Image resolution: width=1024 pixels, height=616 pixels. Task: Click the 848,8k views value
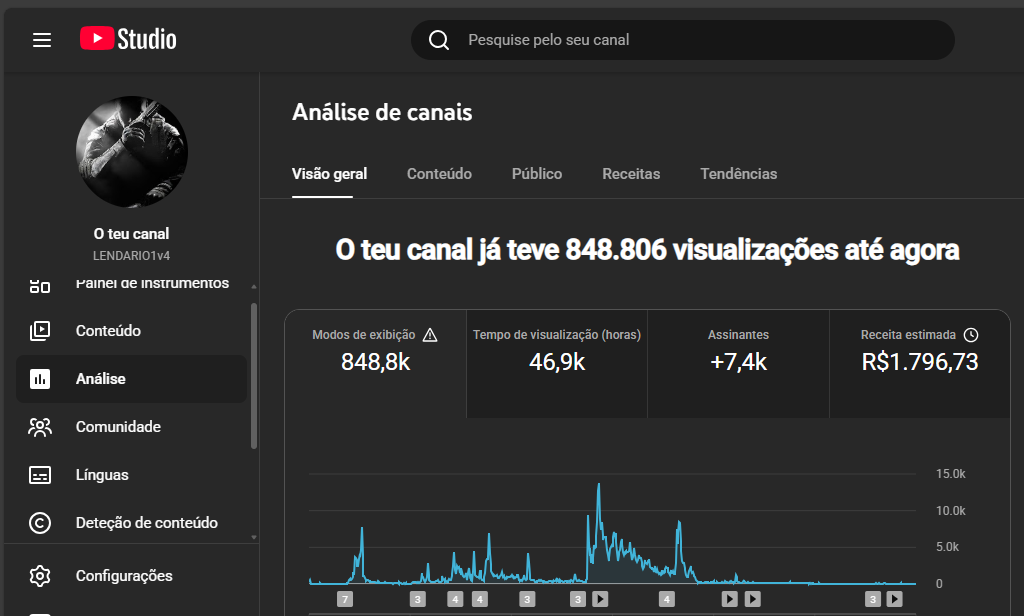click(x=376, y=362)
